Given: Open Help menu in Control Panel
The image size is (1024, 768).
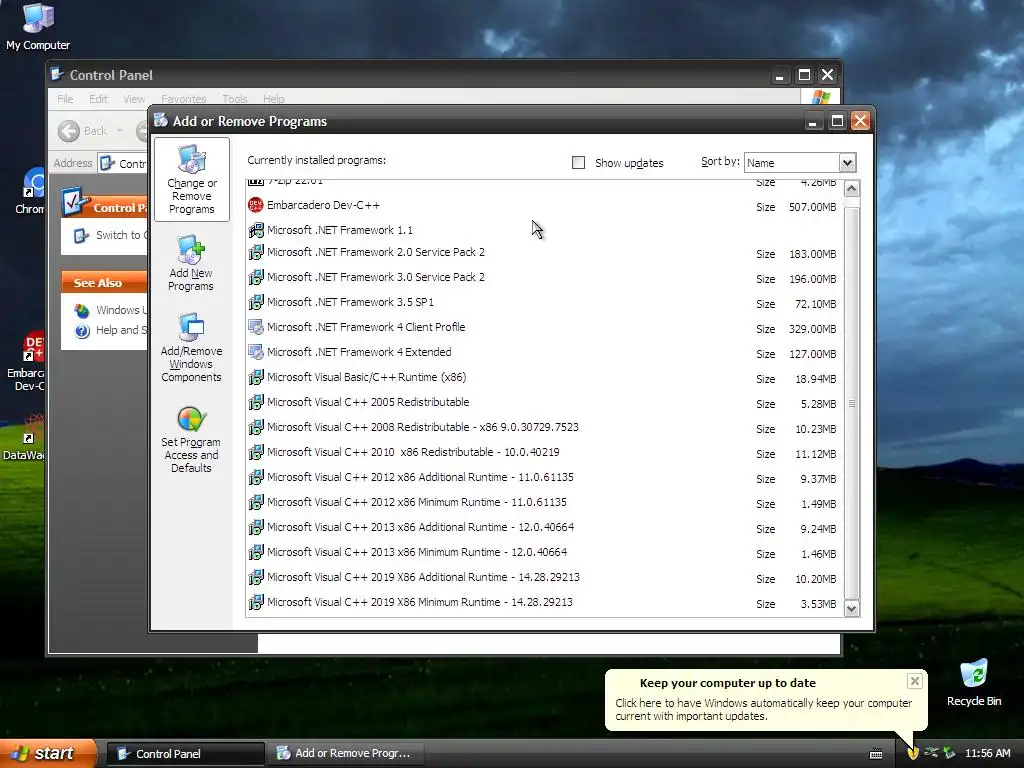Looking at the screenshot, I should [274, 99].
